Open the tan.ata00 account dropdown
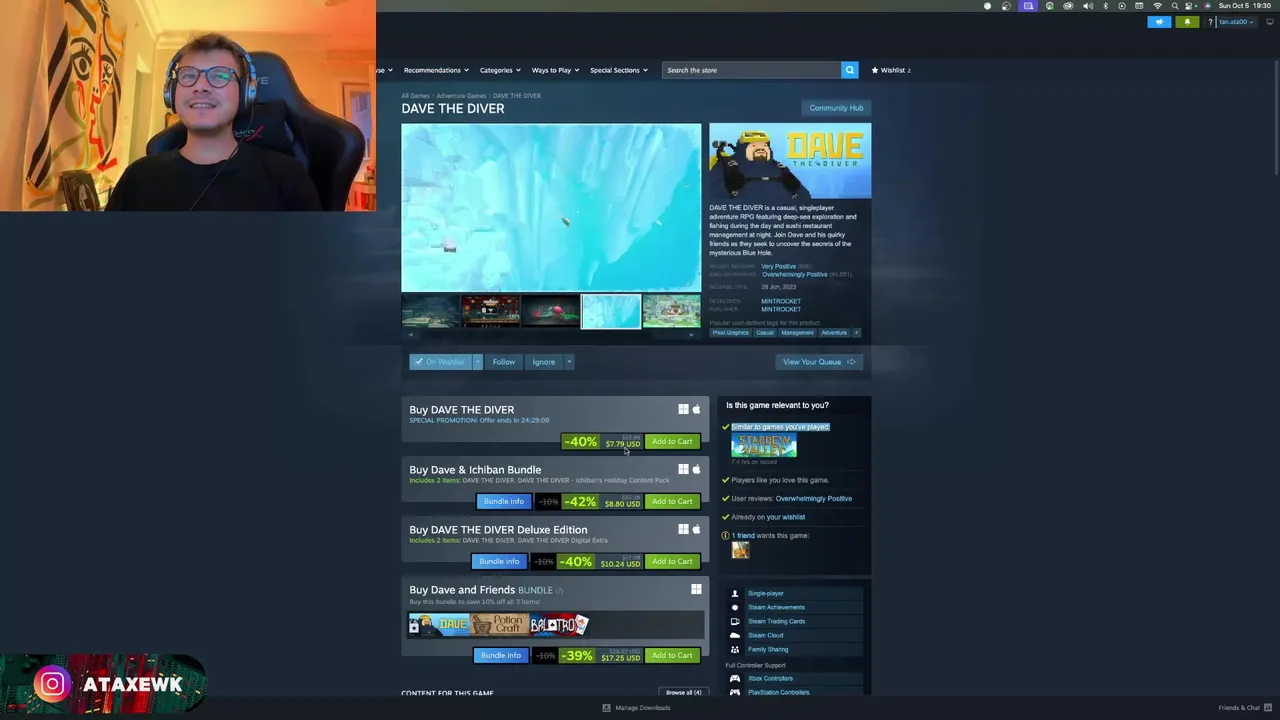This screenshot has height=720, width=1280. tap(1236, 22)
